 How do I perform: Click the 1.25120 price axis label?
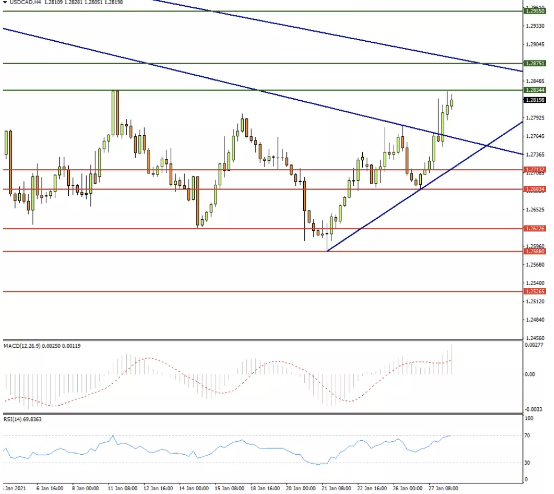coord(535,301)
